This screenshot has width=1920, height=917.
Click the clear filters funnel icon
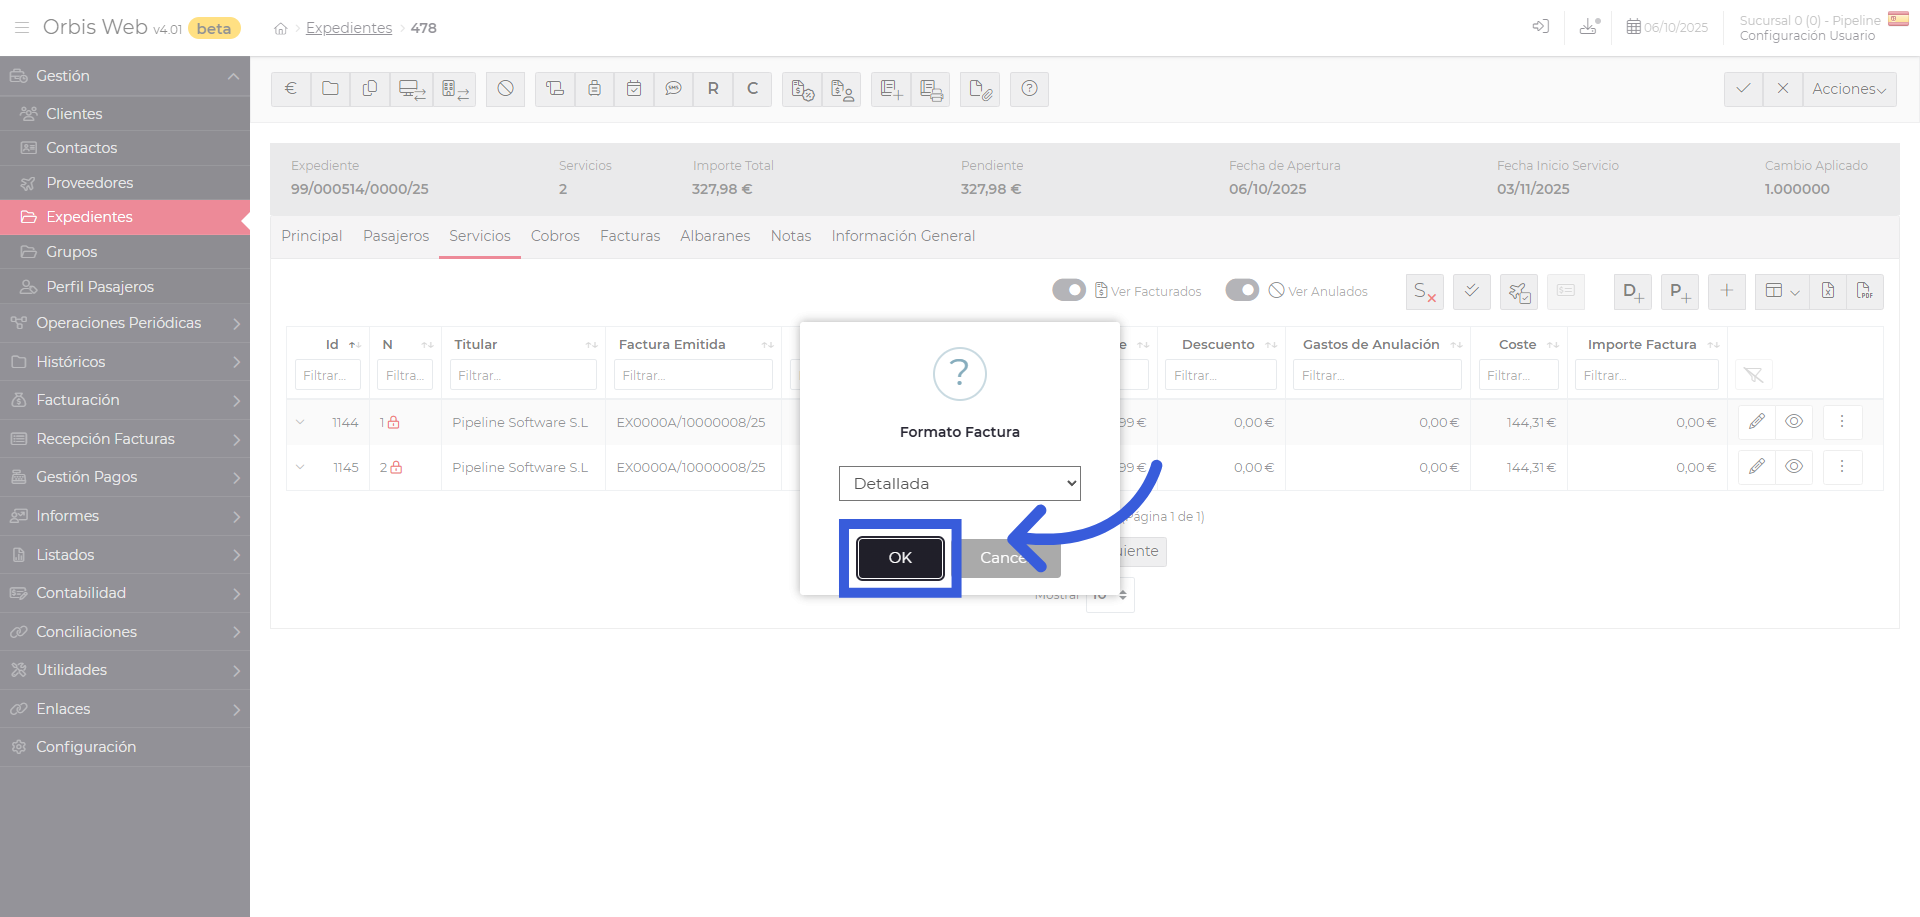(1753, 375)
